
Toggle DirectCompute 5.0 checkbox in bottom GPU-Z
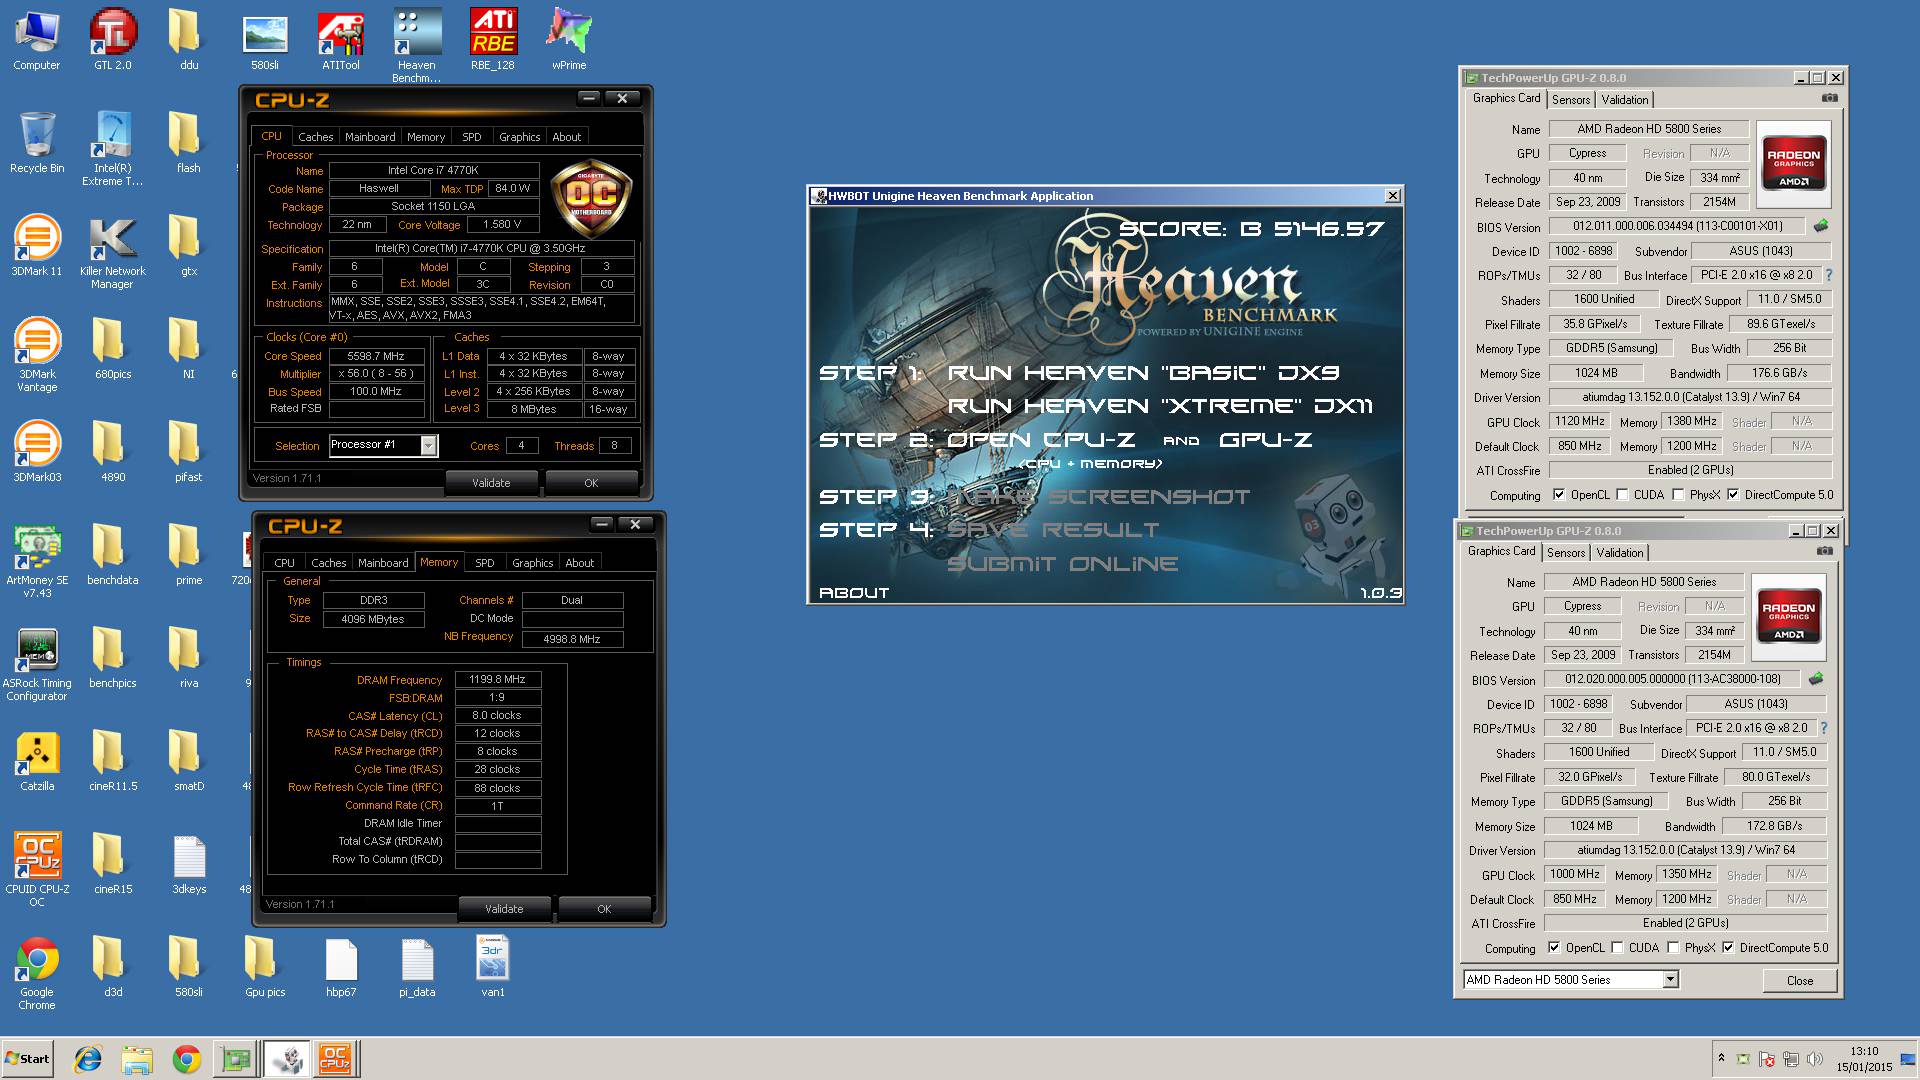click(x=1728, y=948)
